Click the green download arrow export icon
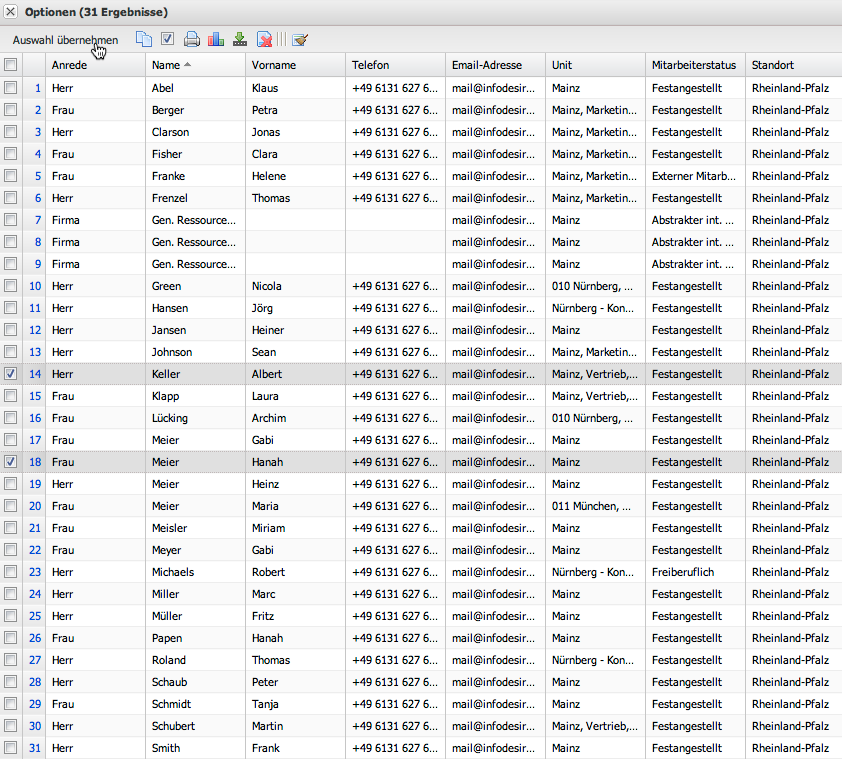842x759 pixels. point(240,40)
